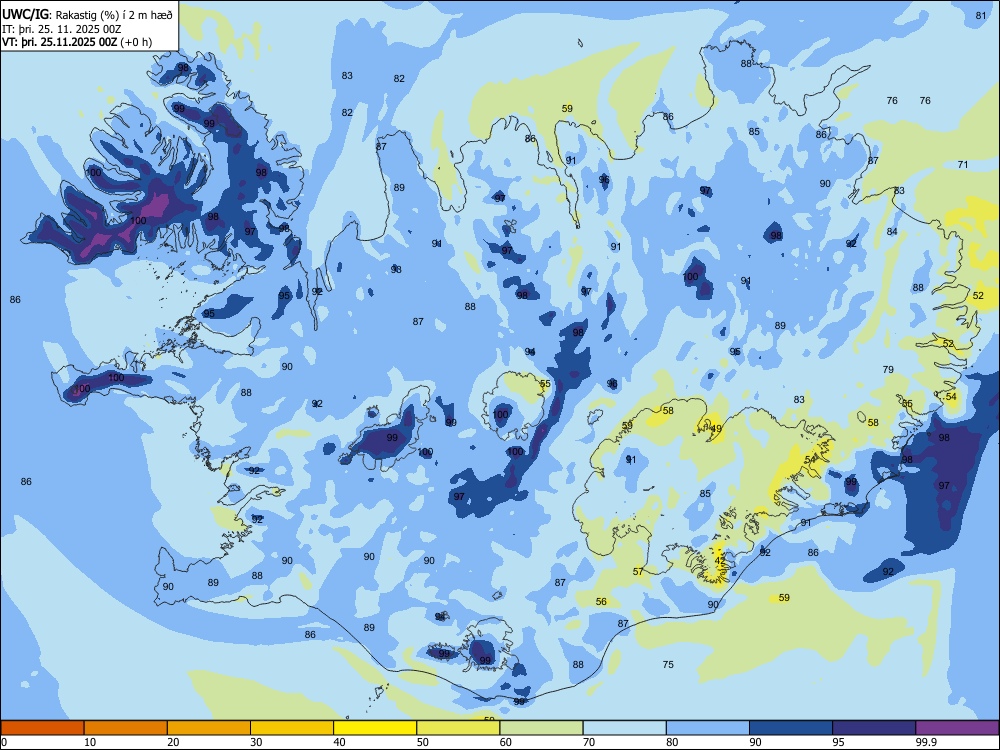Pick the 50–60% pale yellow legend swatch
Screen dimensions: 1000x750
[x=458, y=728]
